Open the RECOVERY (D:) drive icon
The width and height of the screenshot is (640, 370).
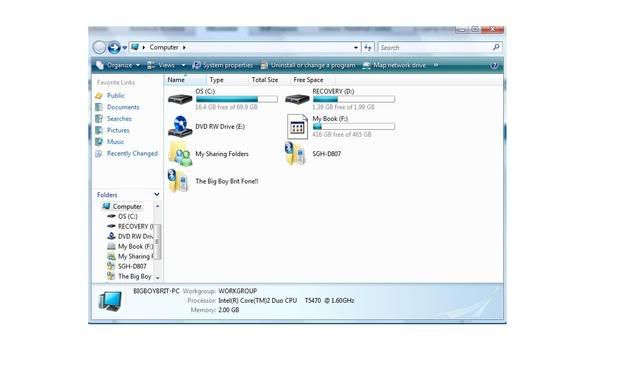(297, 99)
